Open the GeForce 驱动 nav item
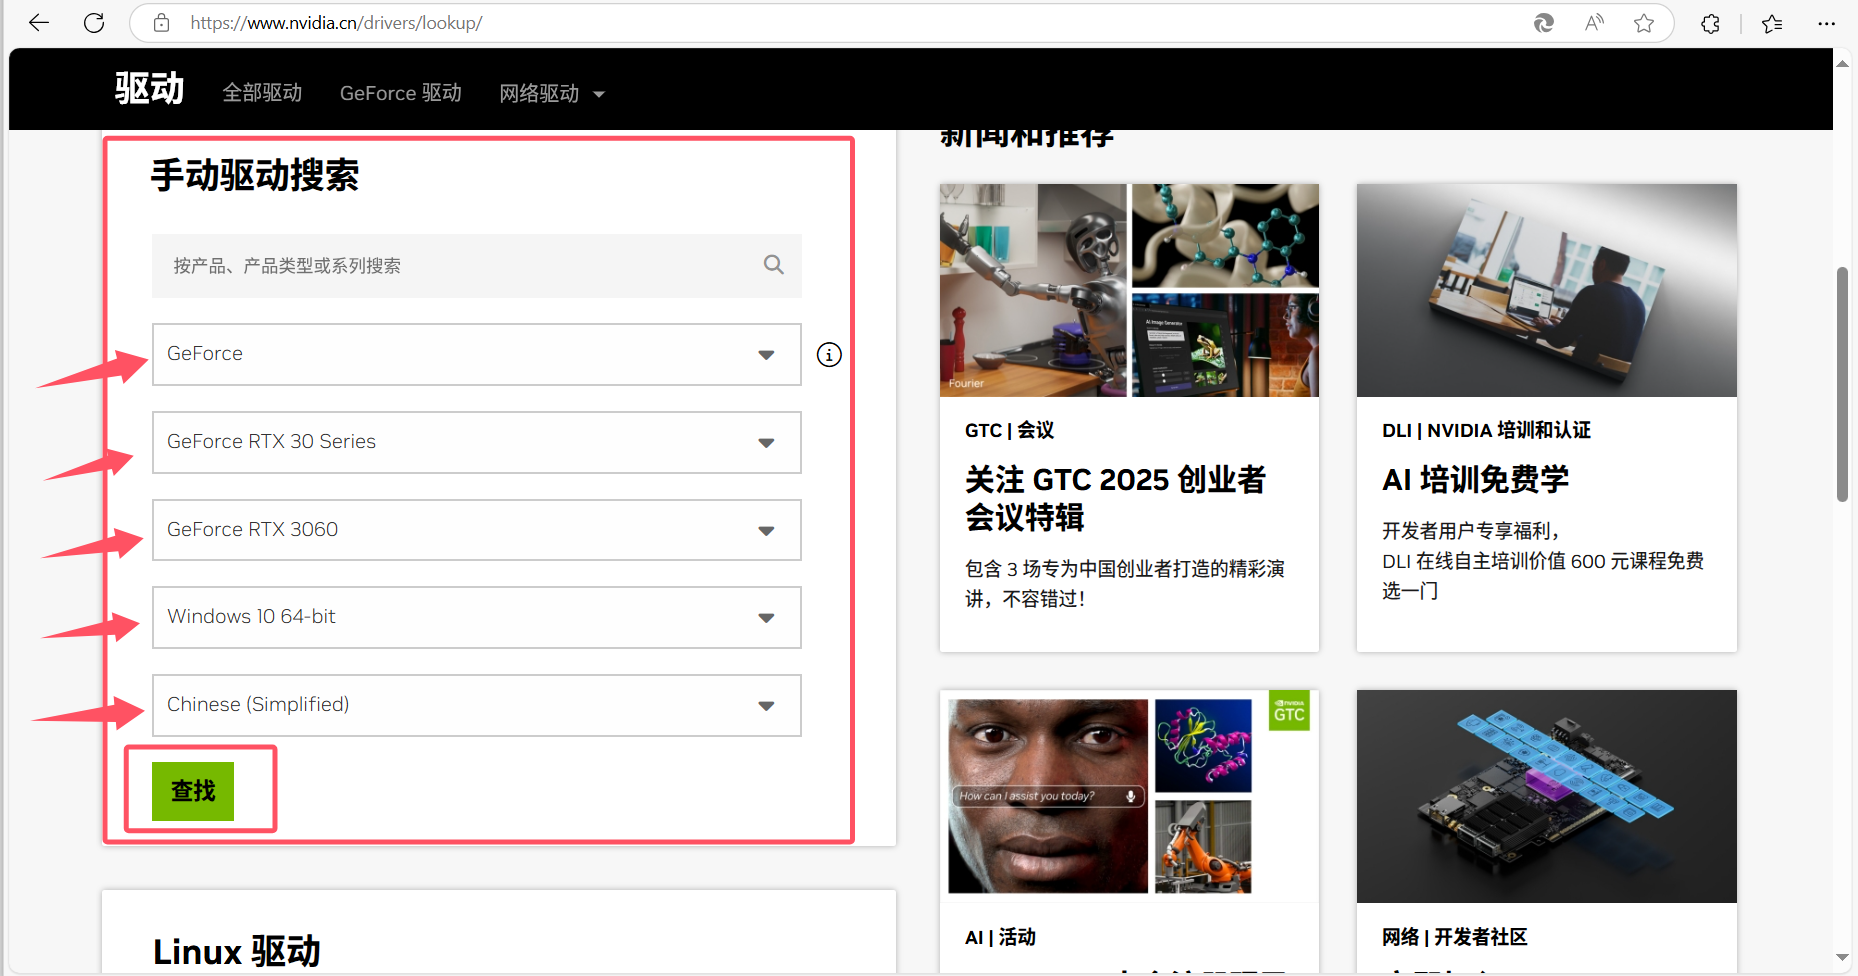 tap(400, 93)
